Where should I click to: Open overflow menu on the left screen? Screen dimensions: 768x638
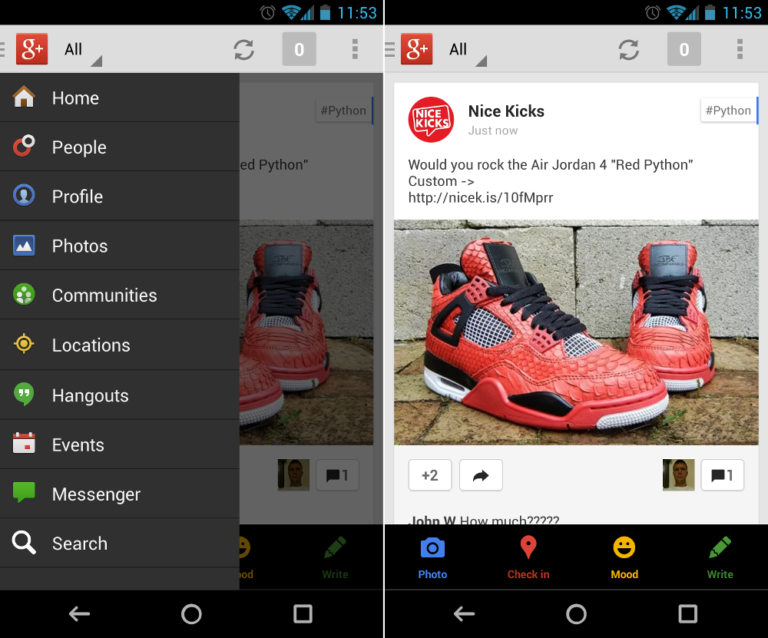(355, 49)
